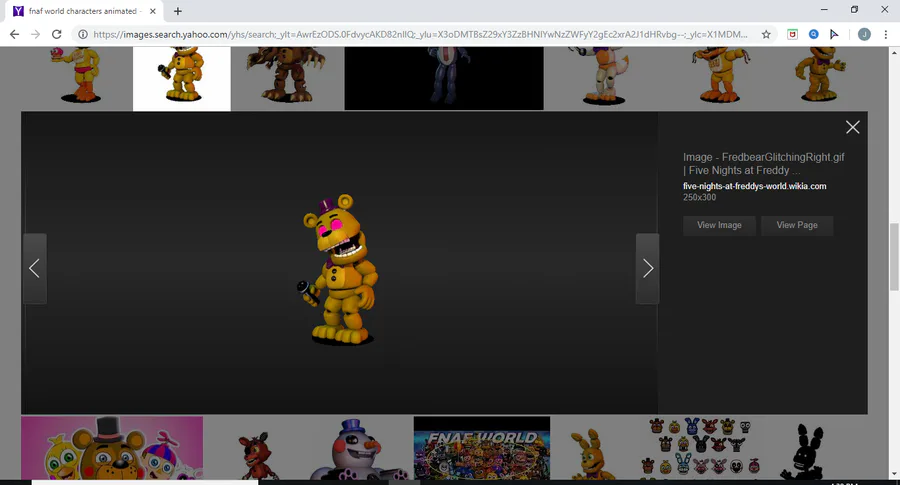The height and width of the screenshot is (485, 900).
Task: Open a new browser tab
Action: coord(177,11)
